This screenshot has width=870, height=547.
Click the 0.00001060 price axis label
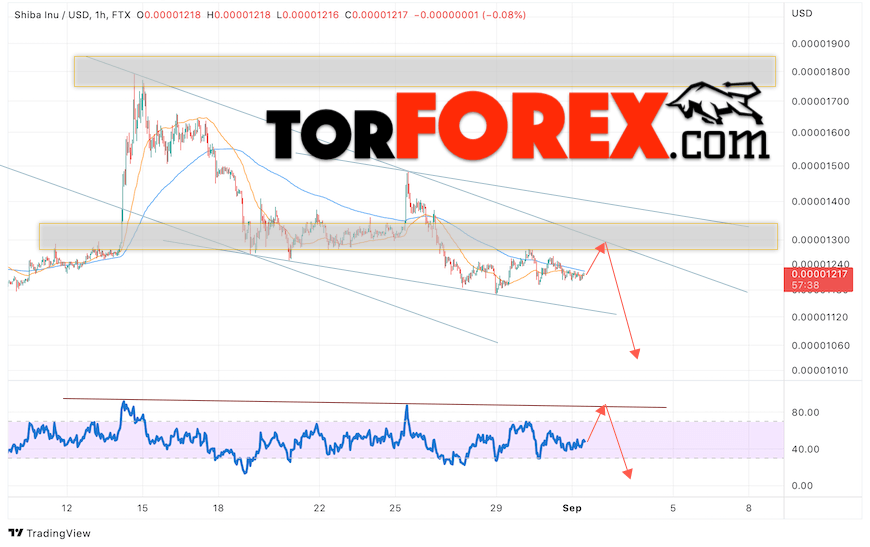[x=820, y=346]
